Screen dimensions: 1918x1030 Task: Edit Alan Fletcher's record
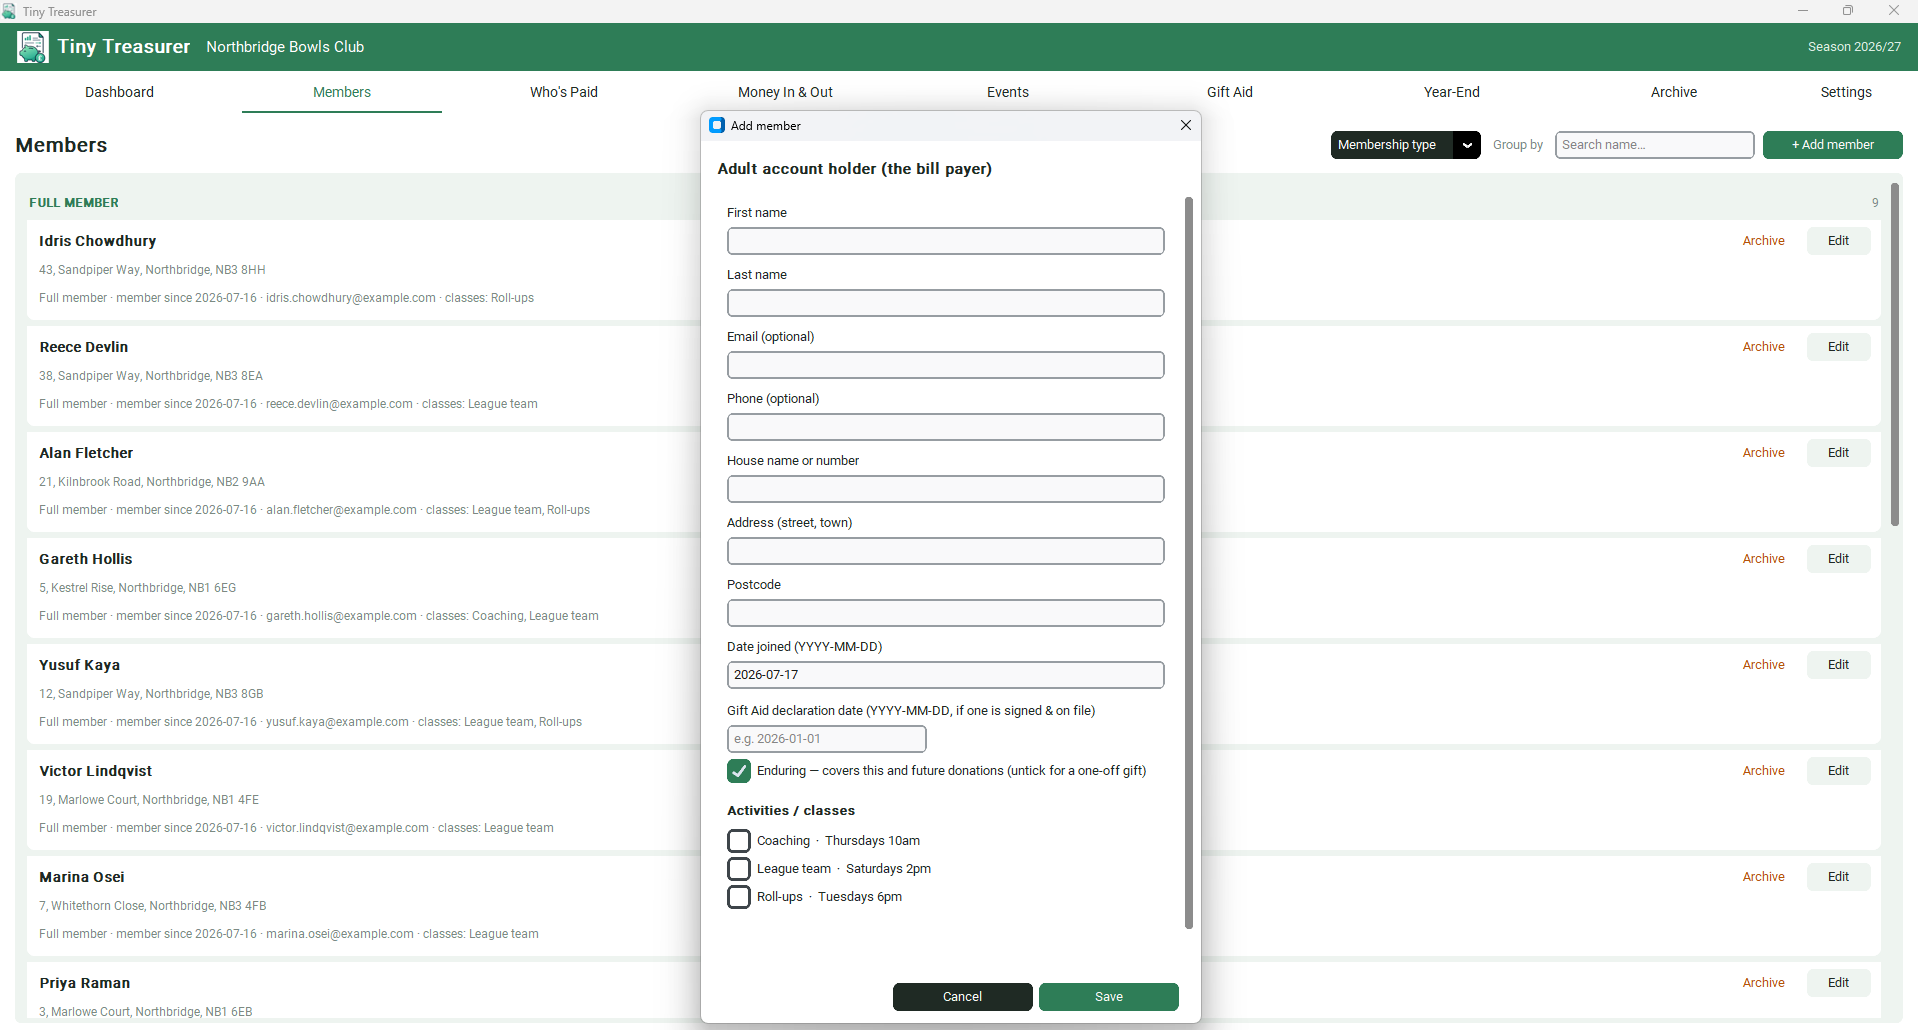pos(1839,453)
